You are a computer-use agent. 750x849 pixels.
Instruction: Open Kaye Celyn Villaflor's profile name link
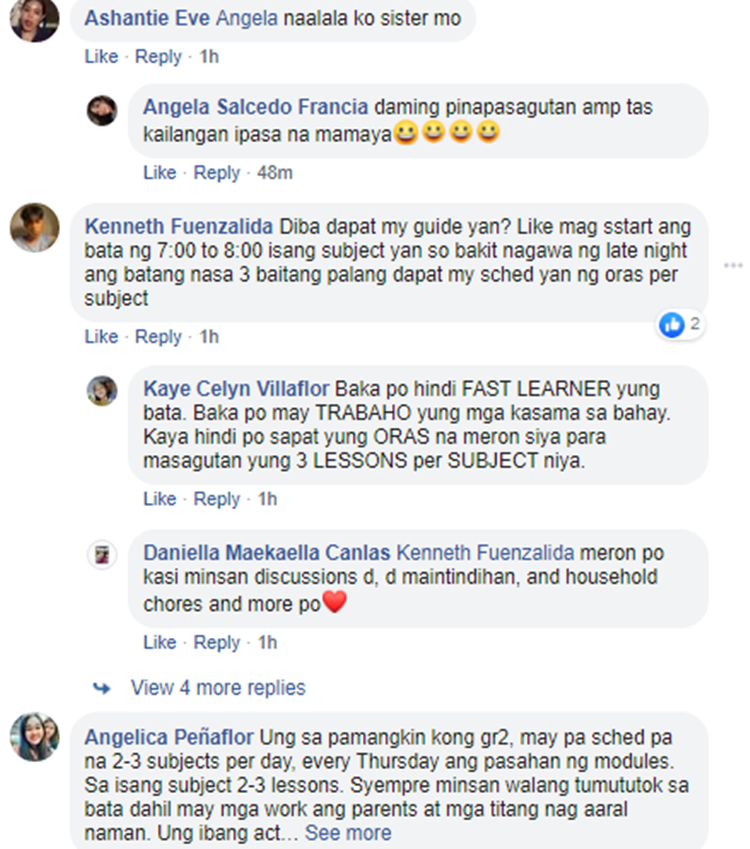point(236,389)
